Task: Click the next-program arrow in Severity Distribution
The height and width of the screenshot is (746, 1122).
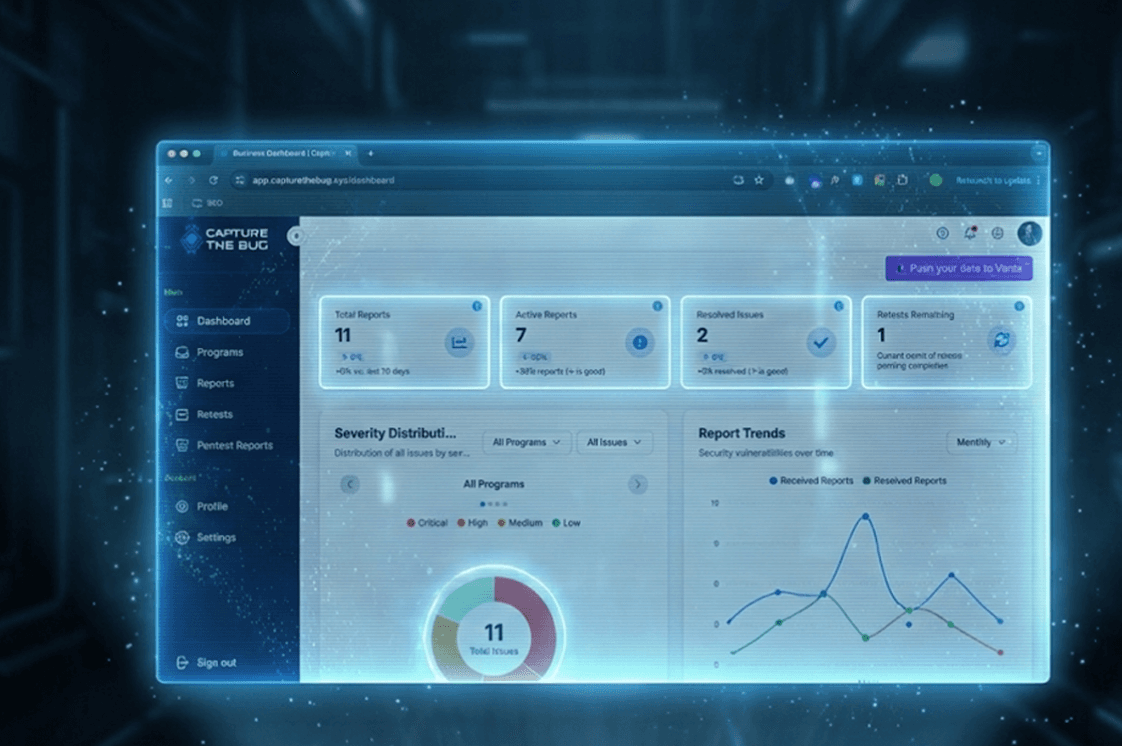Action: (x=638, y=484)
